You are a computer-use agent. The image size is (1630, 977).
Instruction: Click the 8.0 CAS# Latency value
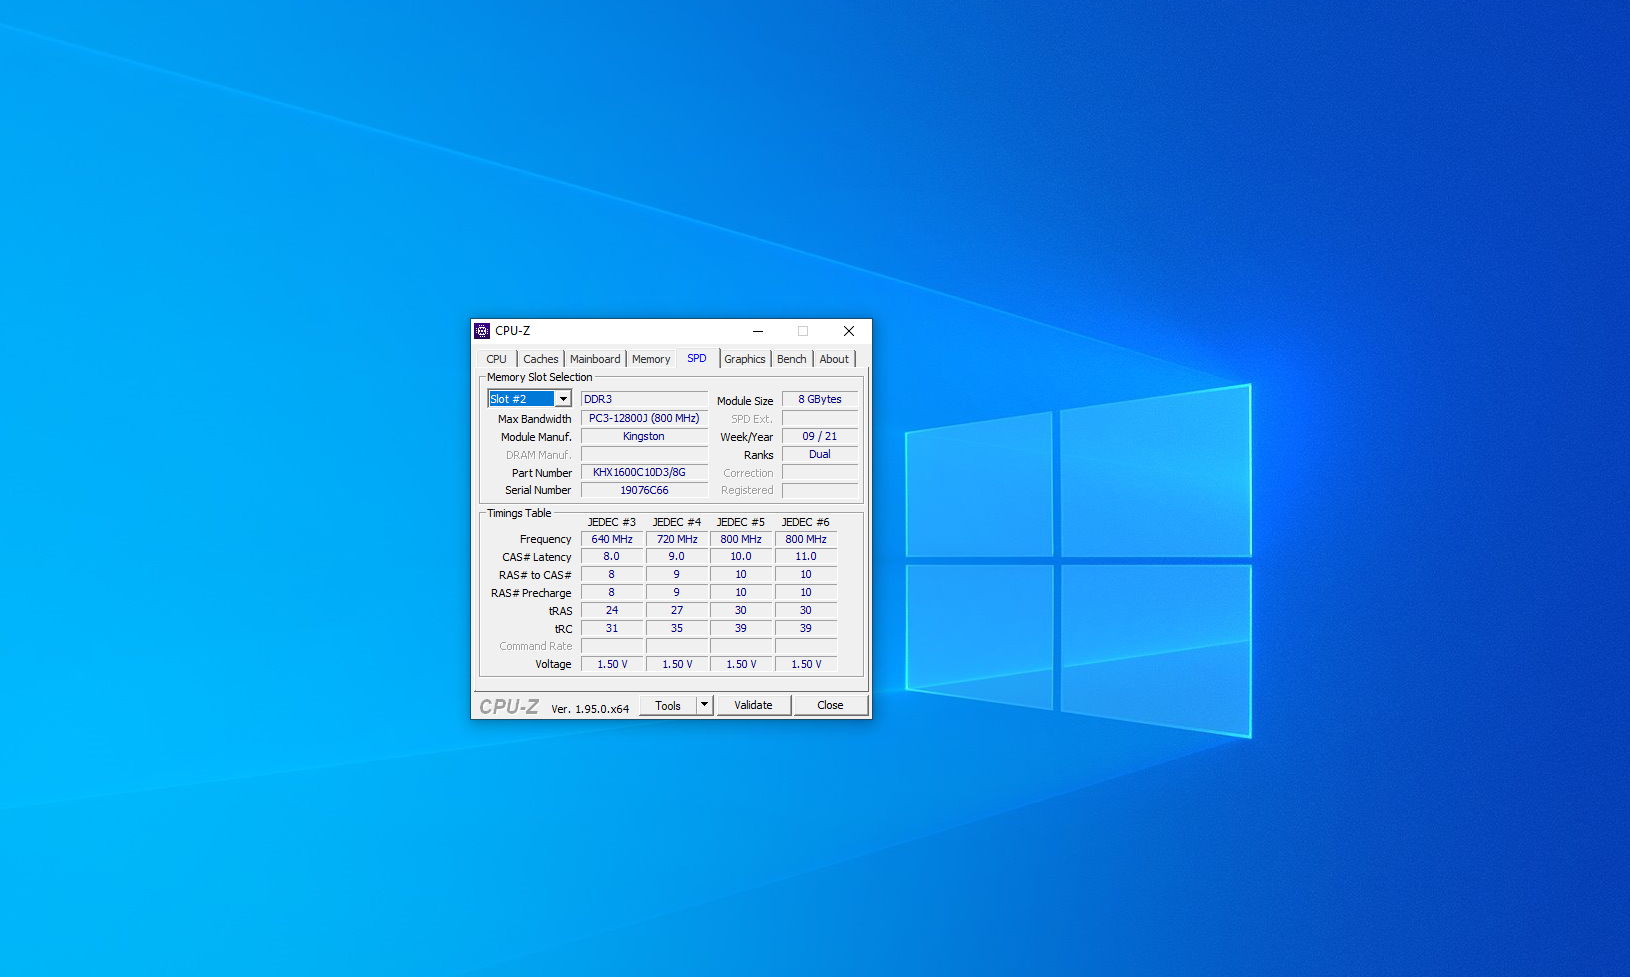pyautogui.click(x=612, y=556)
